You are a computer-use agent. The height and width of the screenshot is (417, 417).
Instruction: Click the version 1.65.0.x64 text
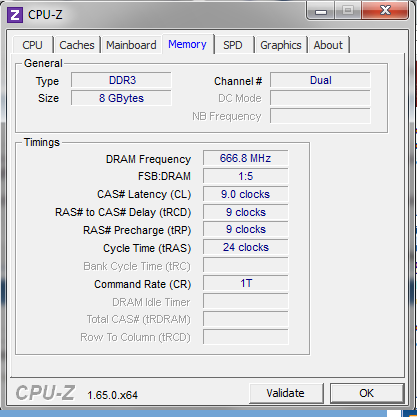(x=112, y=395)
